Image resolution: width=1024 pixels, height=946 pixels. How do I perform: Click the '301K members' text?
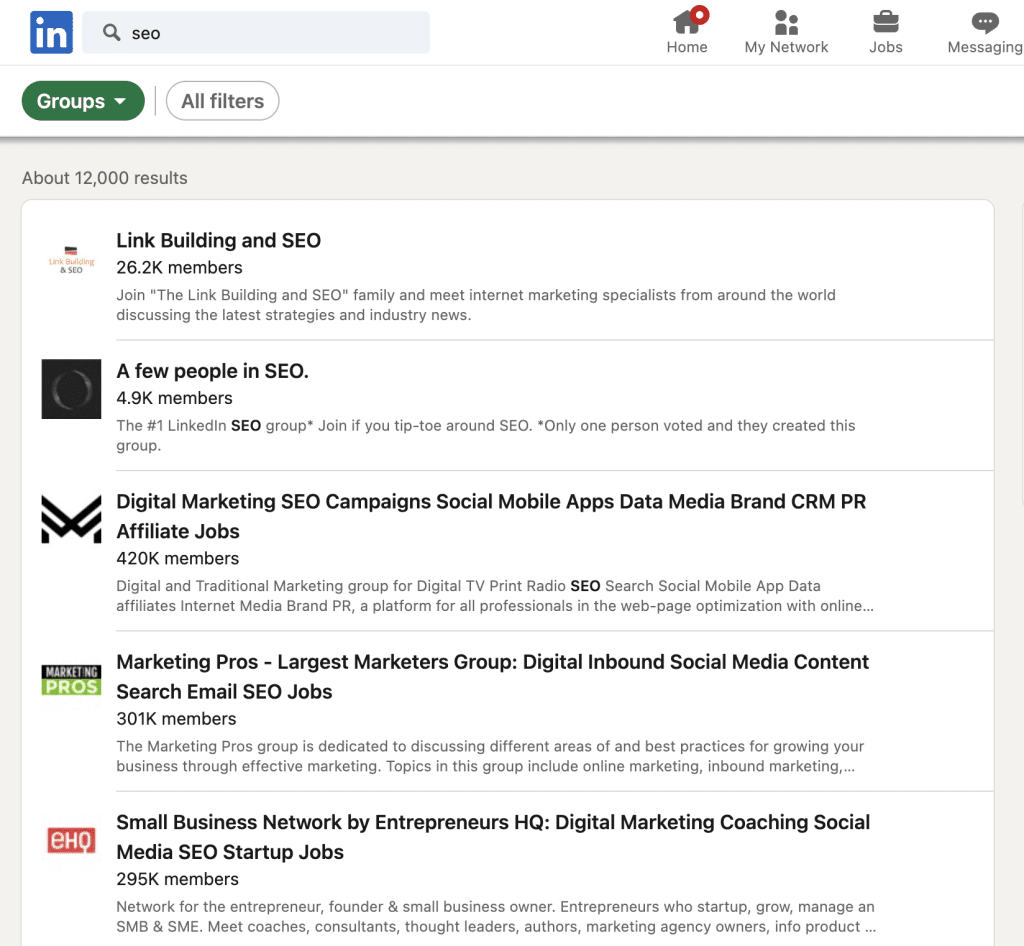pyautogui.click(x=176, y=719)
